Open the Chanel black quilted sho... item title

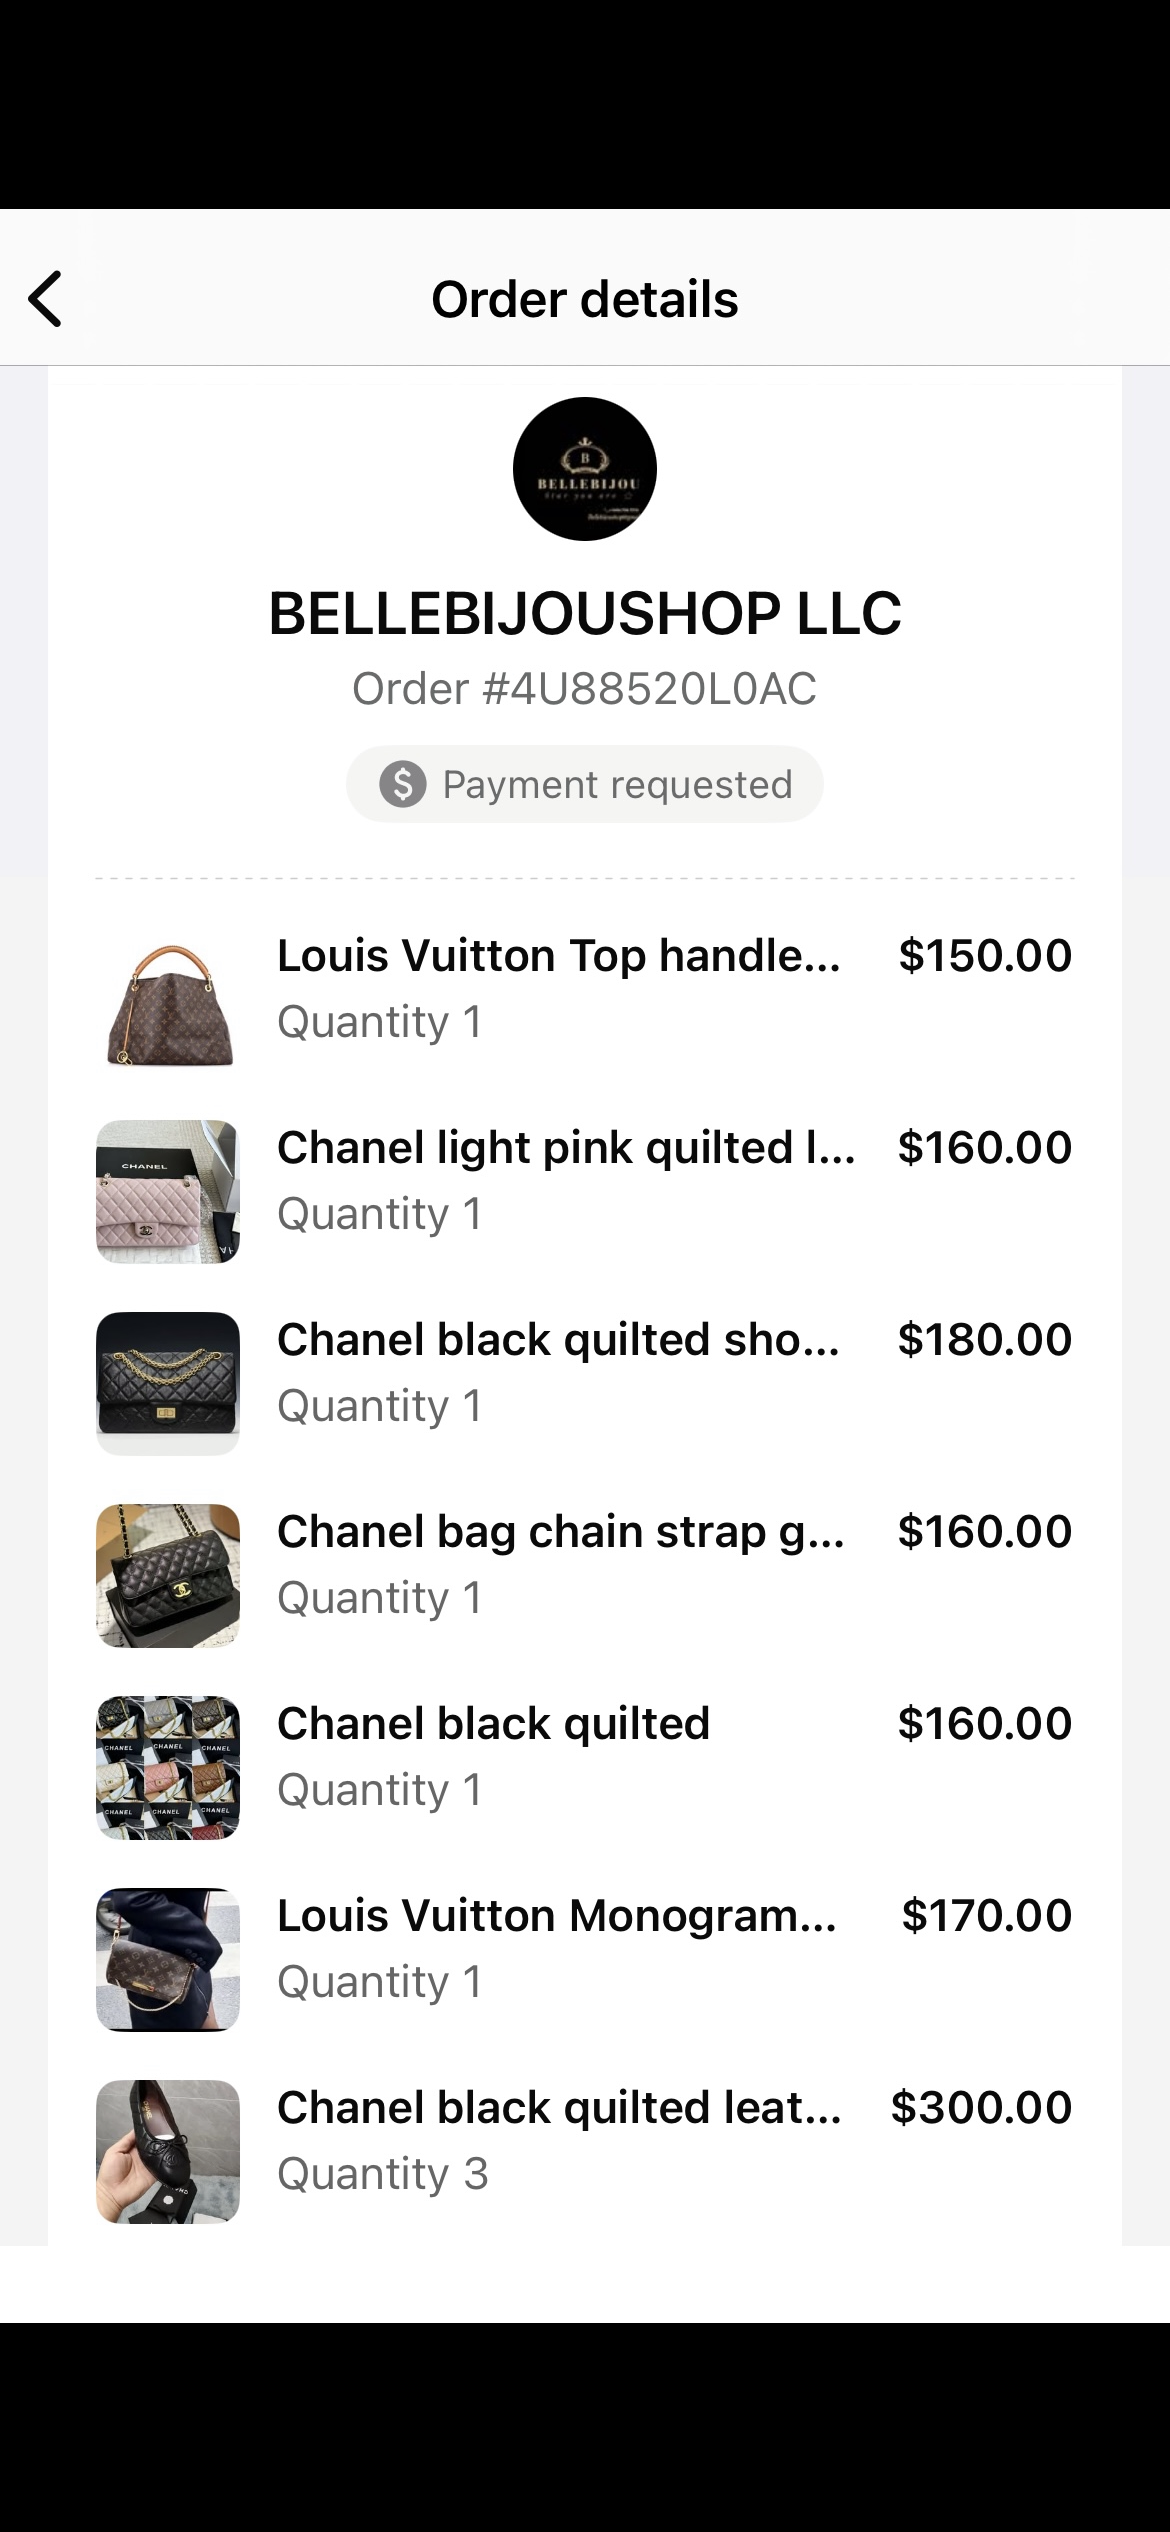(x=558, y=1340)
